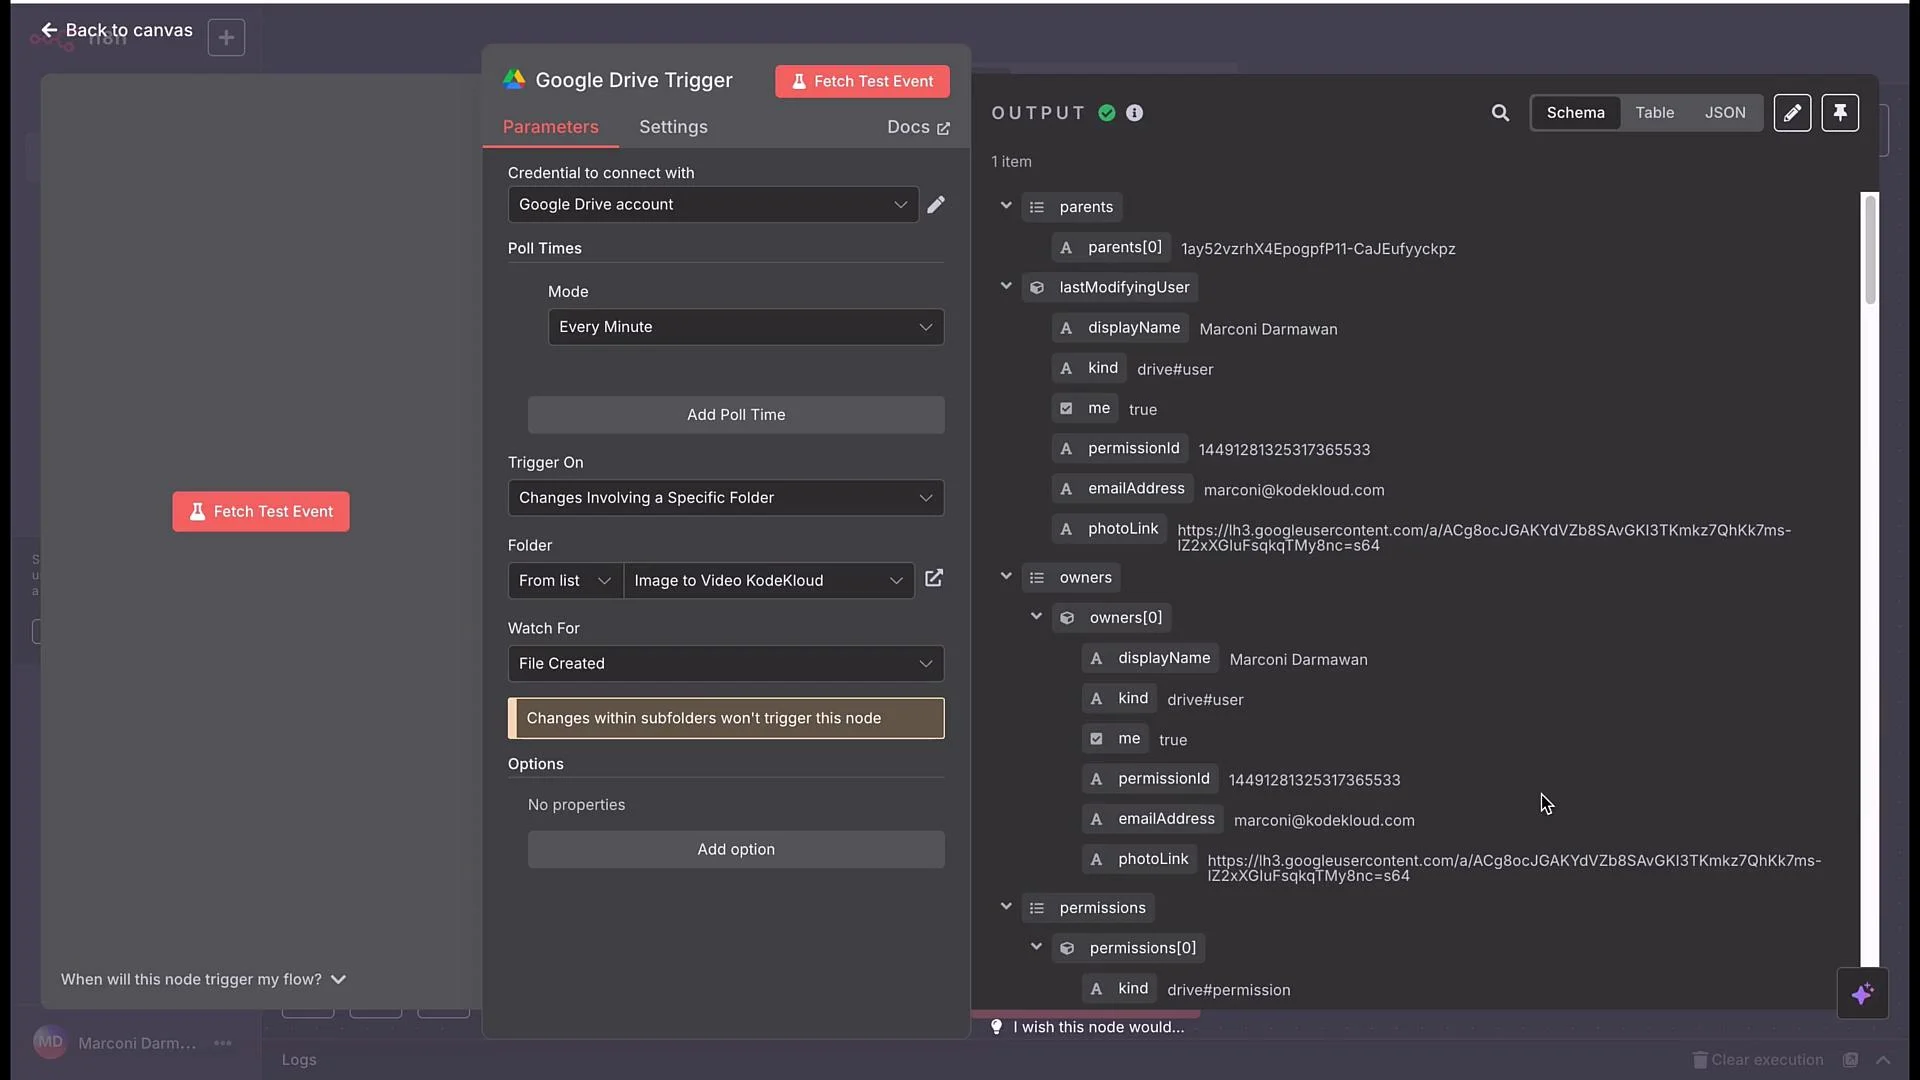
Task: Click the Add option button
Action: click(x=736, y=850)
